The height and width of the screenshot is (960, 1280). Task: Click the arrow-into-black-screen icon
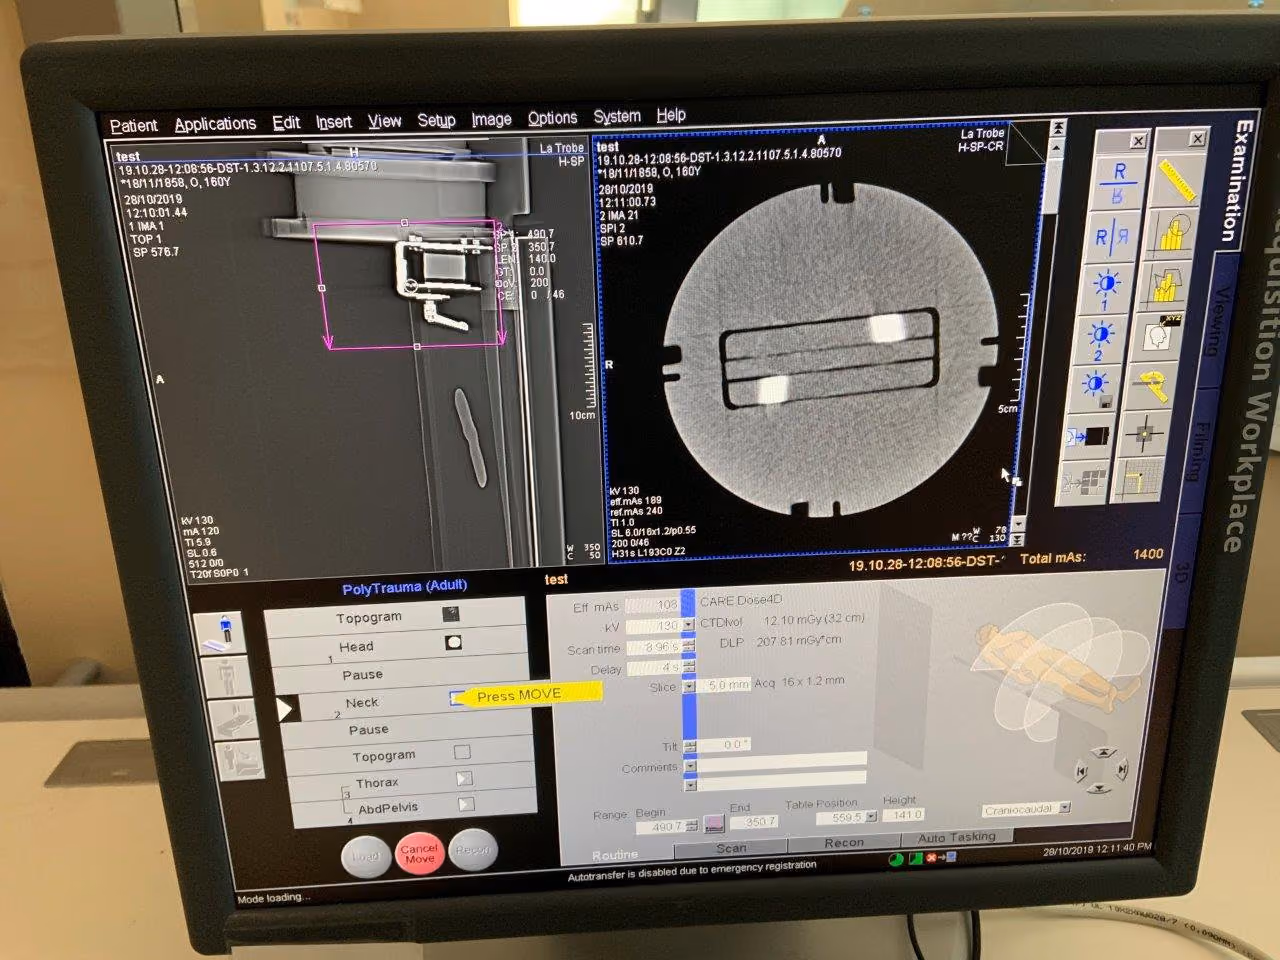pyautogui.click(x=1090, y=437)
